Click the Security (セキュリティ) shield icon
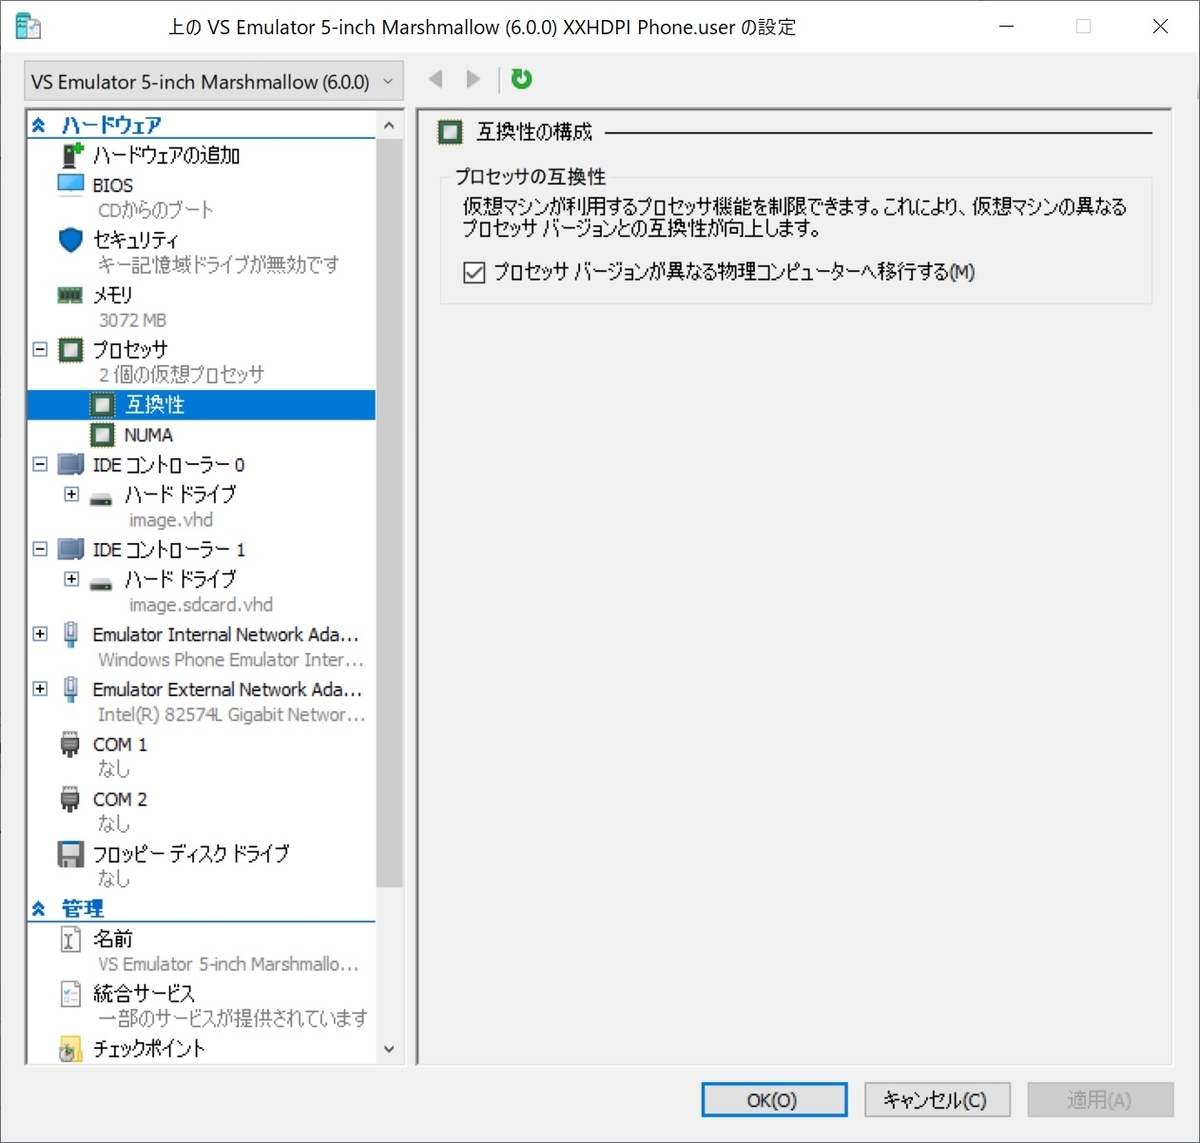Screen dimensions: 1200x1143 pos(71,240)
